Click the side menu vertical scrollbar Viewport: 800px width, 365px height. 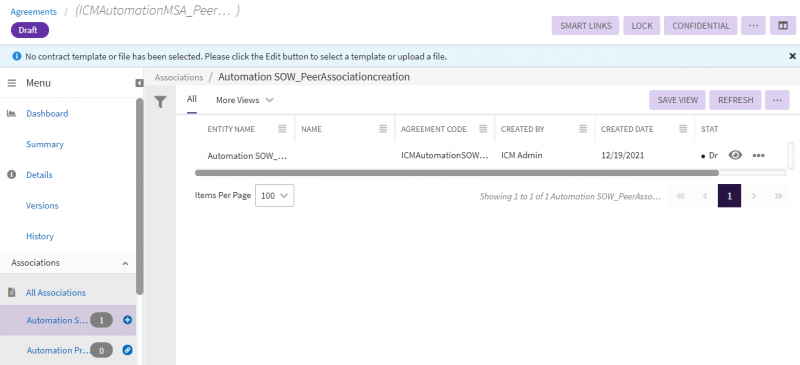(140, 197)
